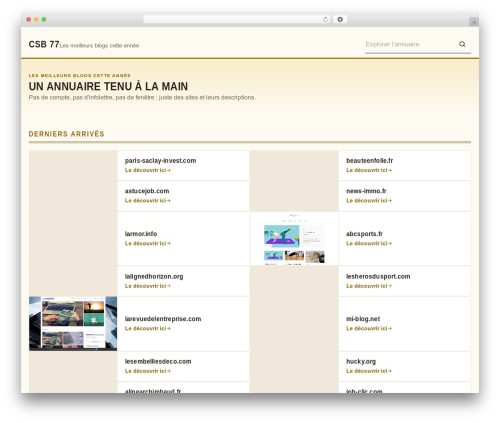
Task: Click Le découvrir ici under abcsports.fr
Action: point(369,243)
